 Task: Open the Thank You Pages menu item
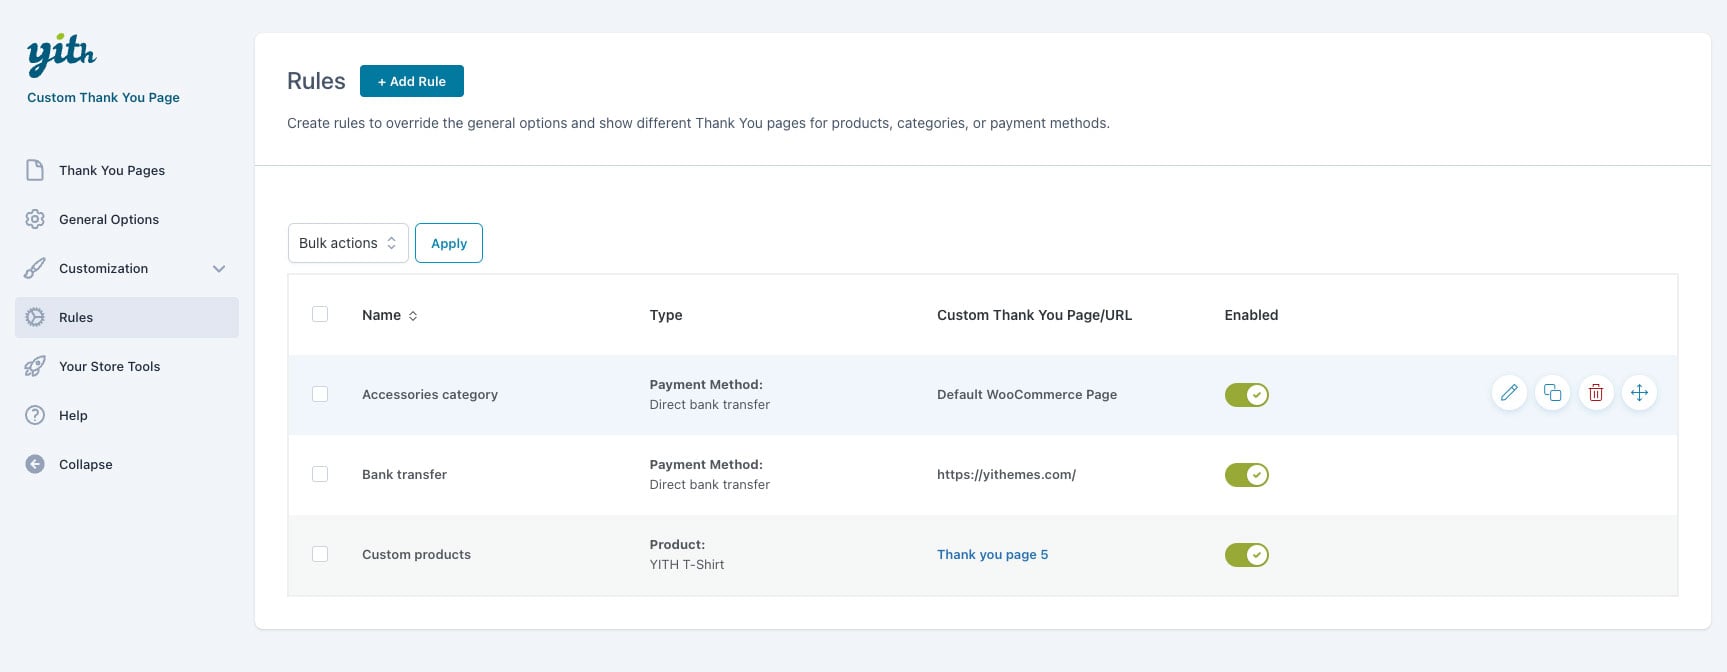[x=111, y=170]
